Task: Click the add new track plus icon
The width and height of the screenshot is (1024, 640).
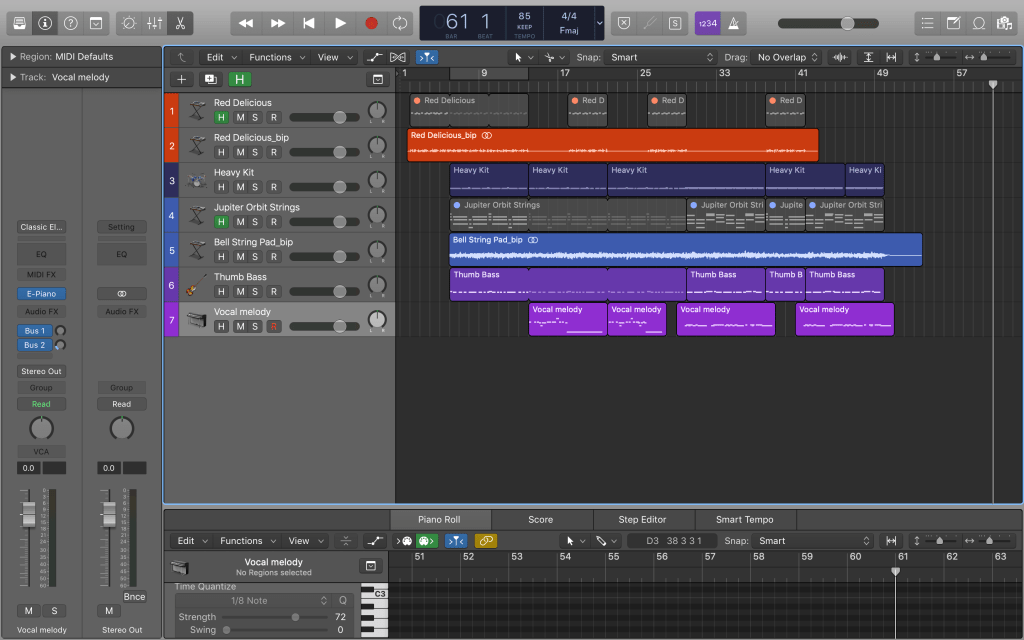Action: 181,79
